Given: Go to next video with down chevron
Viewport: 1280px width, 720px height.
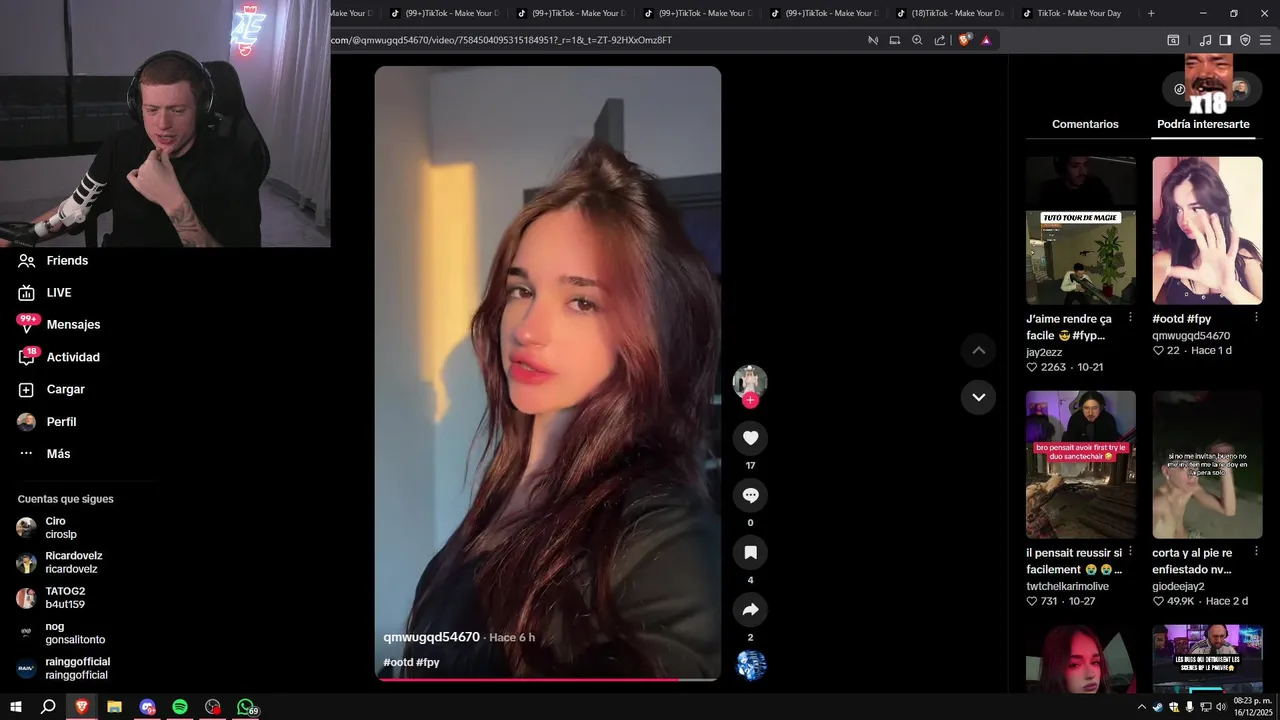Looking at the screenshot, I should [979, 397].
